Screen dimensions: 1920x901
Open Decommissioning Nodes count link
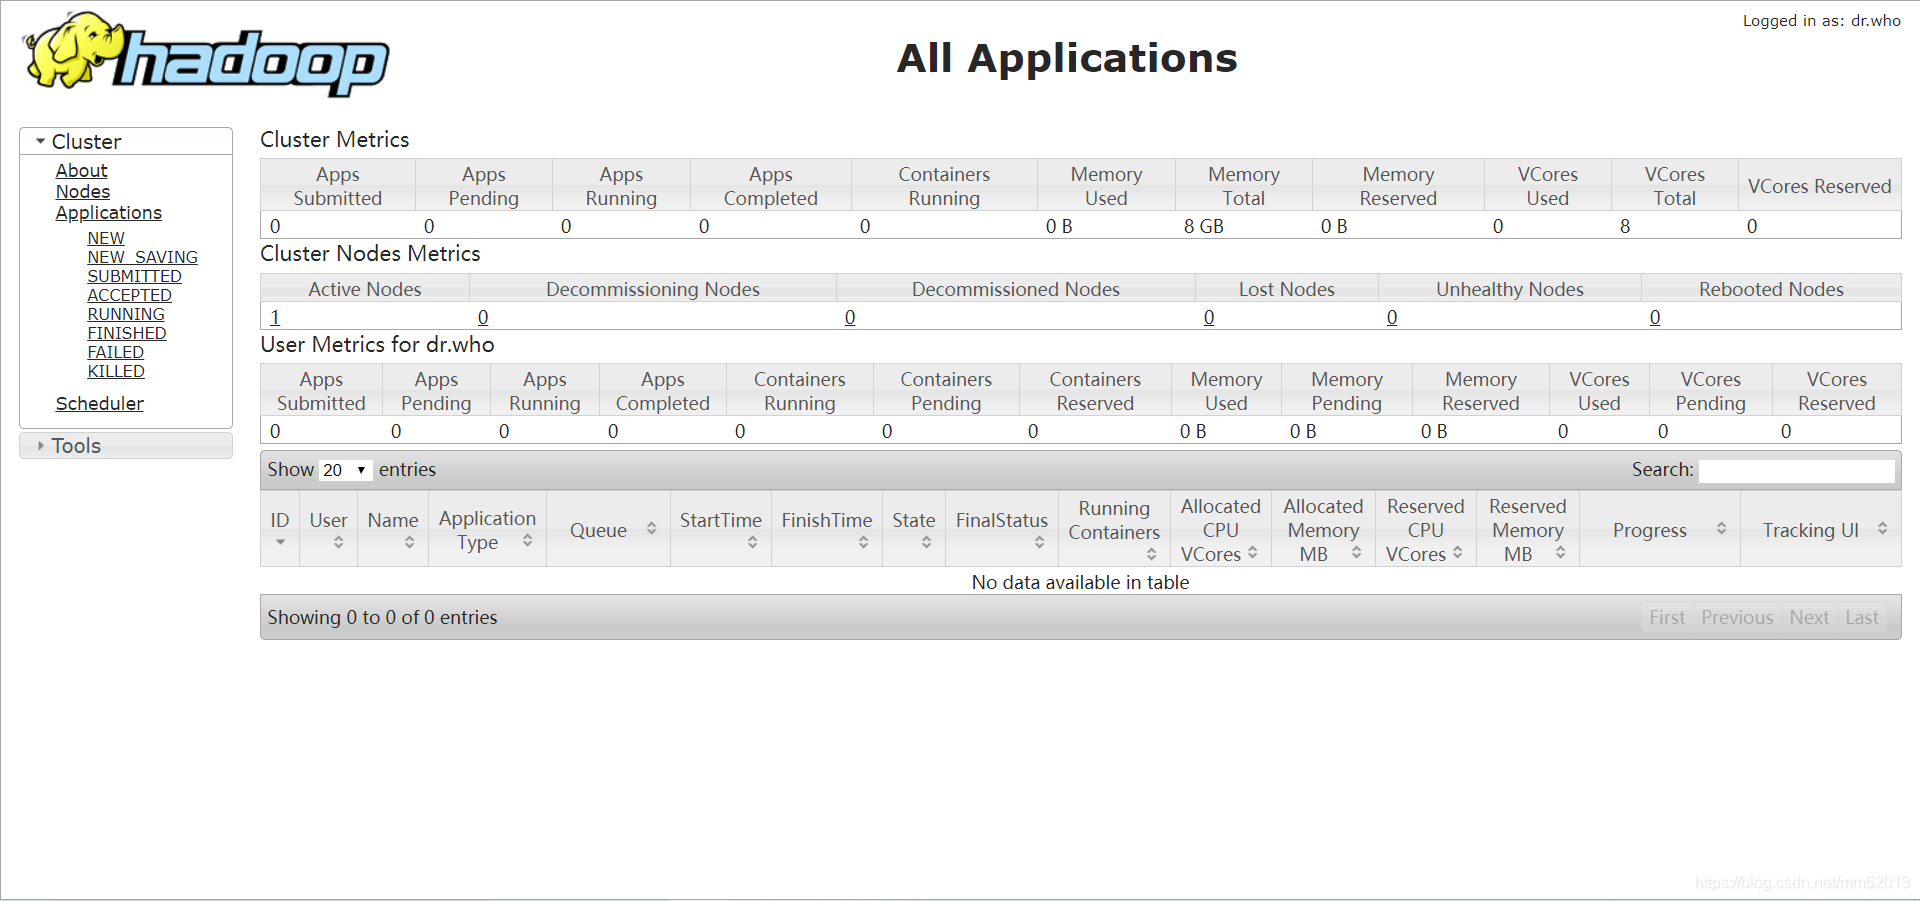(483, 317)
